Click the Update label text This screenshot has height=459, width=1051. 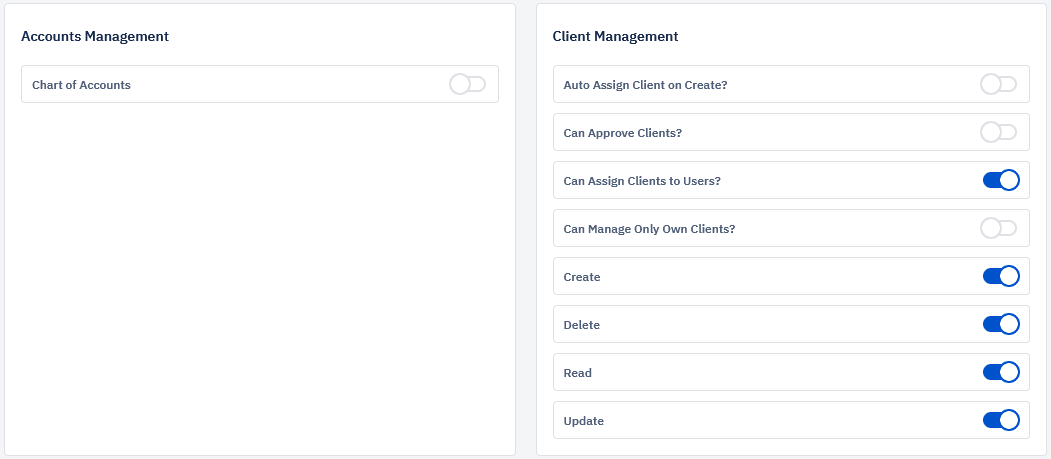584,421
